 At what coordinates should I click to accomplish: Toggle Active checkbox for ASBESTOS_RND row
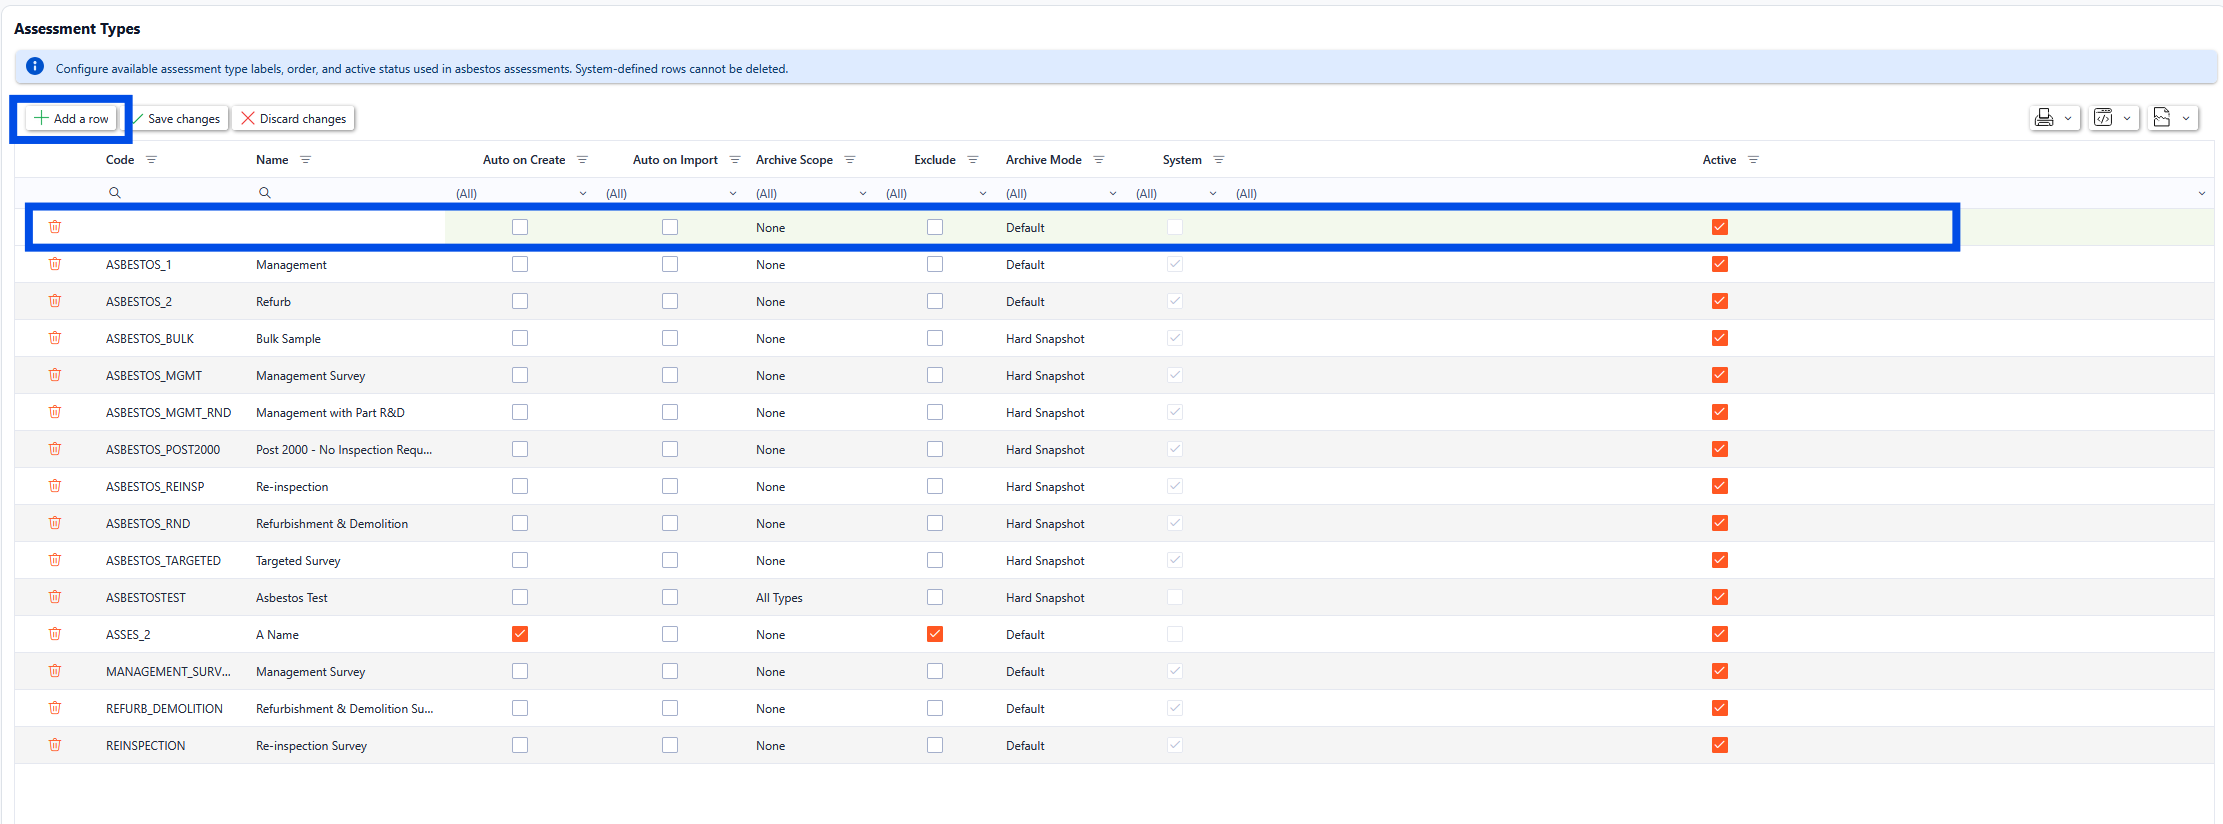(x=1720, y=523)
